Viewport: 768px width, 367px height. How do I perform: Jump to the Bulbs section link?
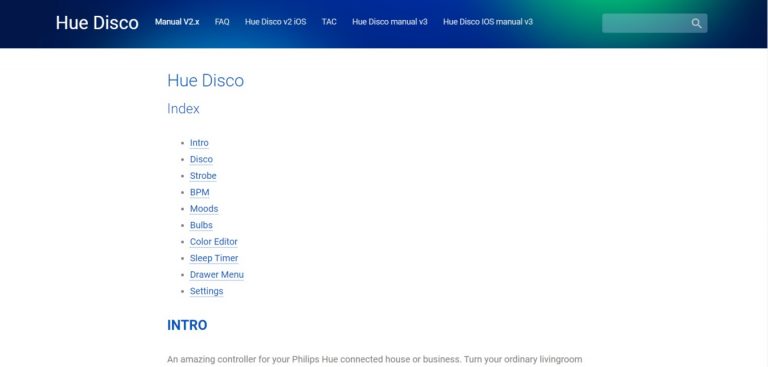click(x=201, y=225)
